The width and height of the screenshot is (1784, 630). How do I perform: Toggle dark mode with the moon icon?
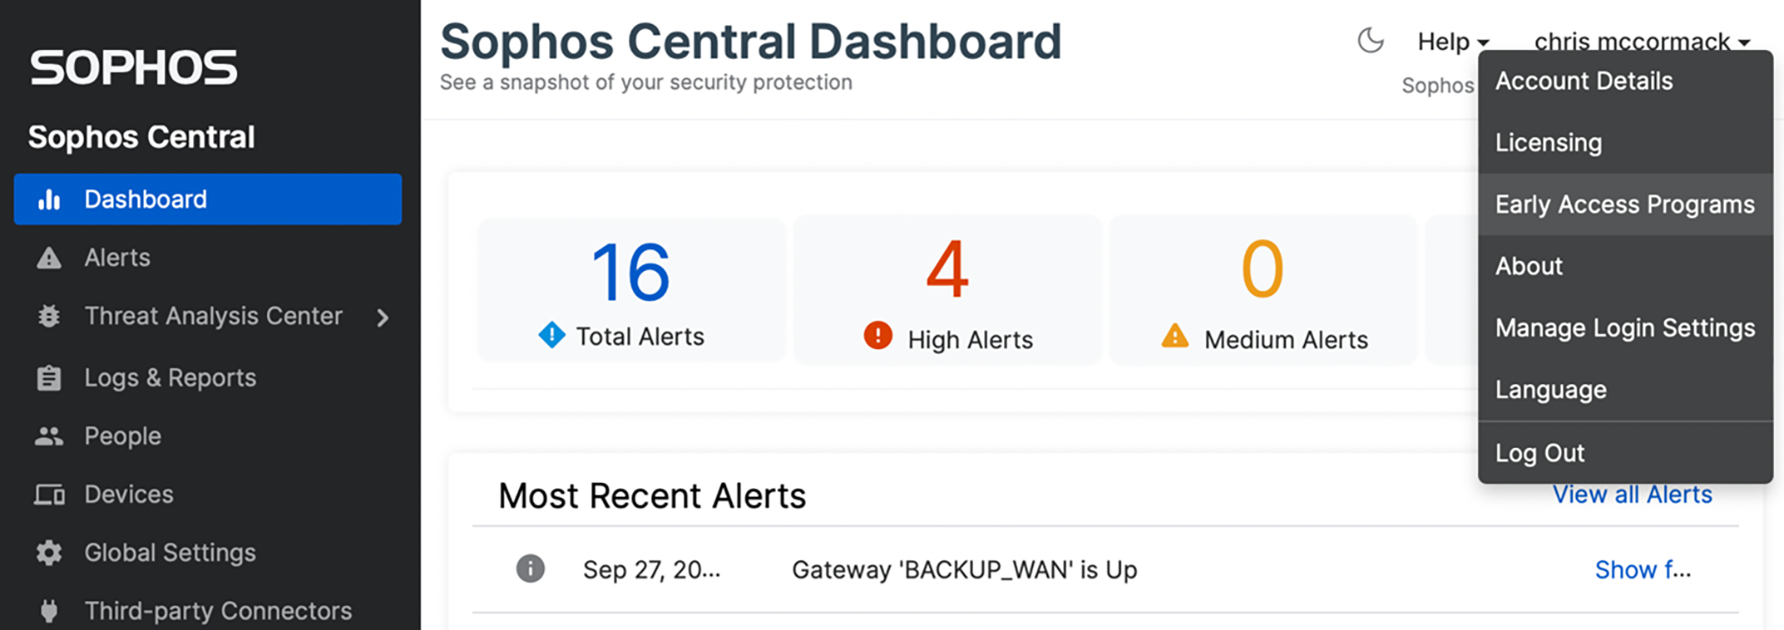[1370, 41]
